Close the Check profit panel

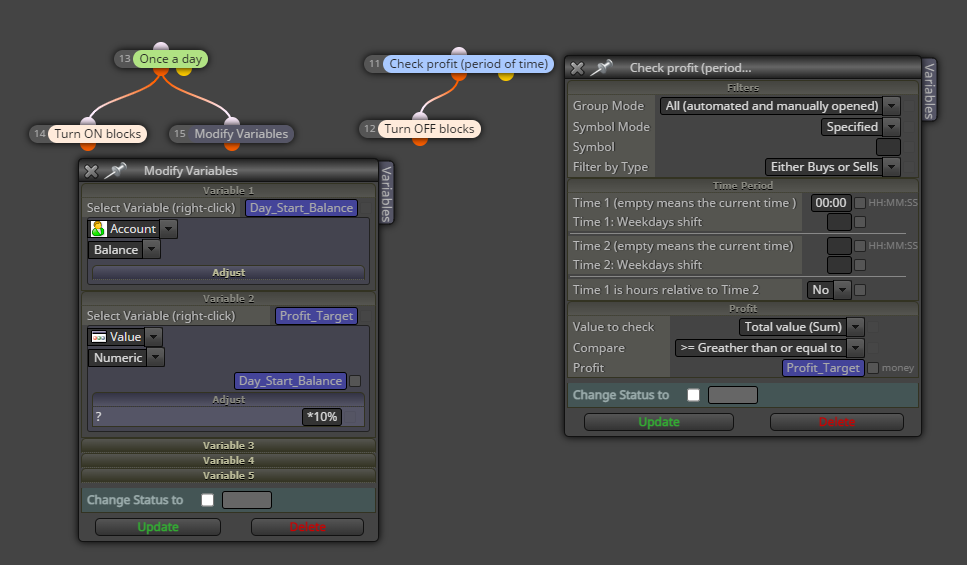[577, 68]
